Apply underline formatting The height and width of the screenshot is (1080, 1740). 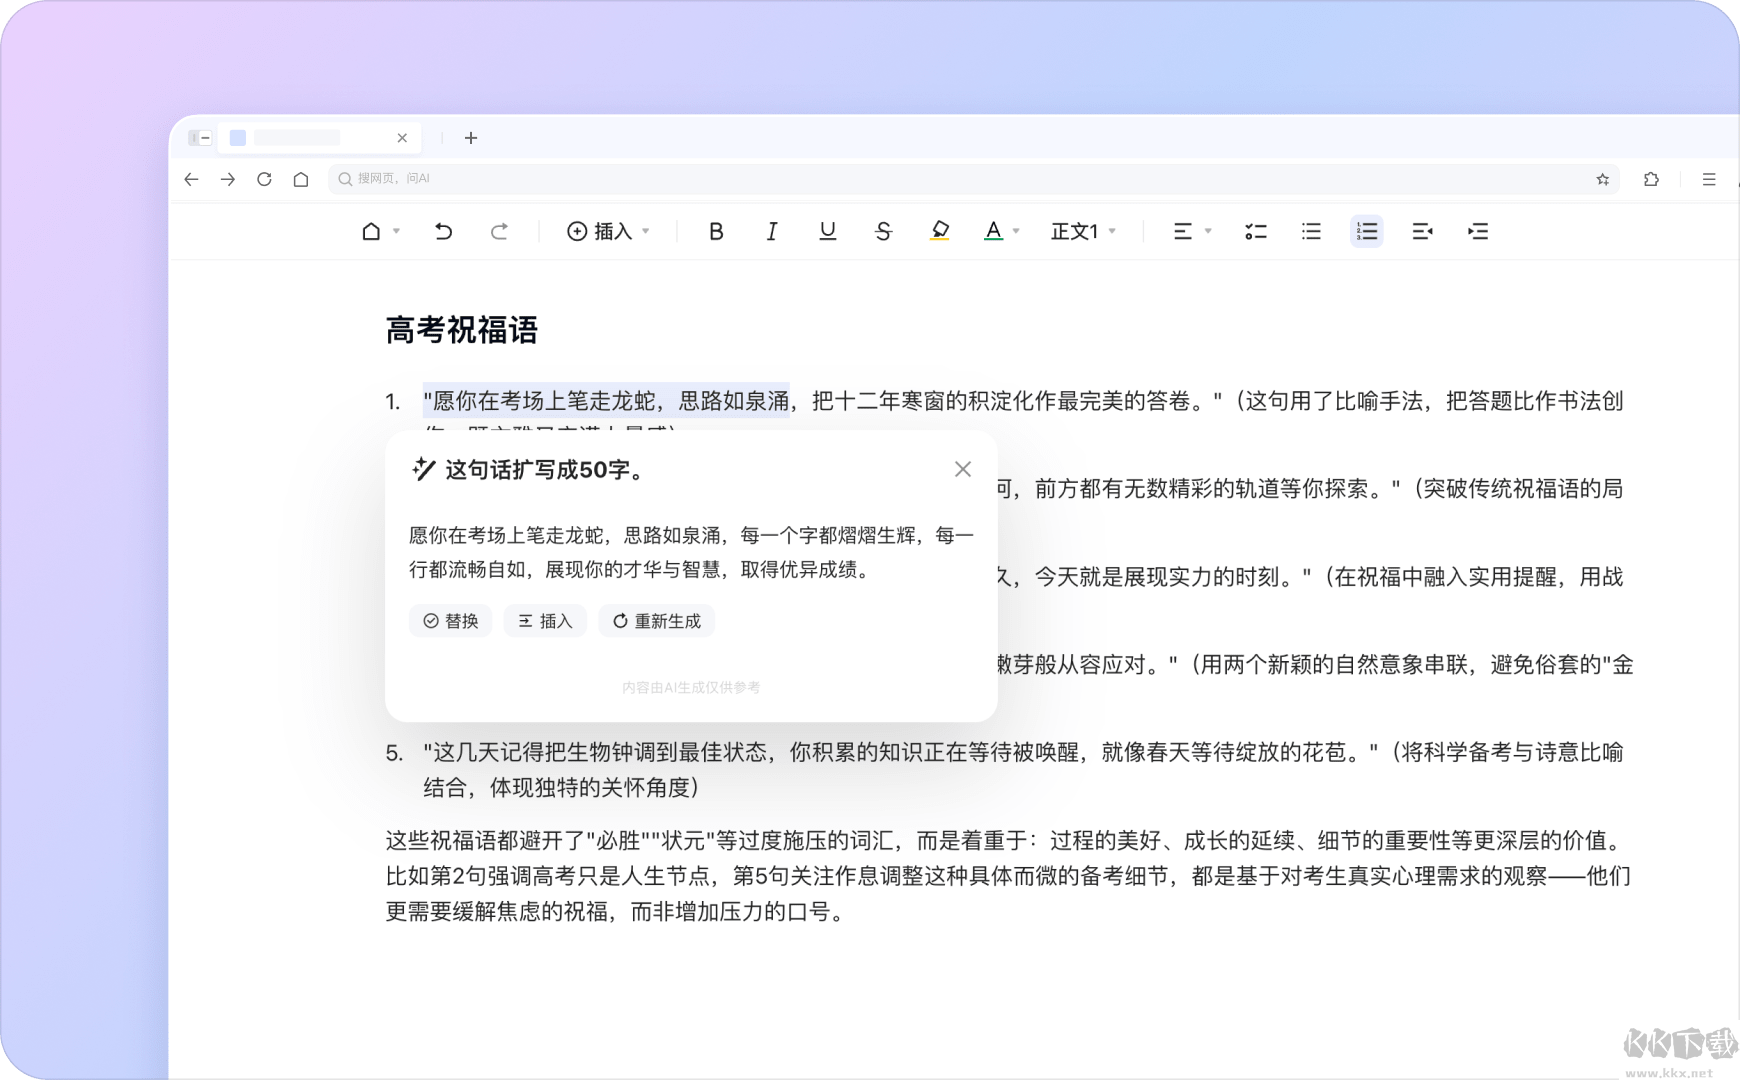(x=827, y=232)
